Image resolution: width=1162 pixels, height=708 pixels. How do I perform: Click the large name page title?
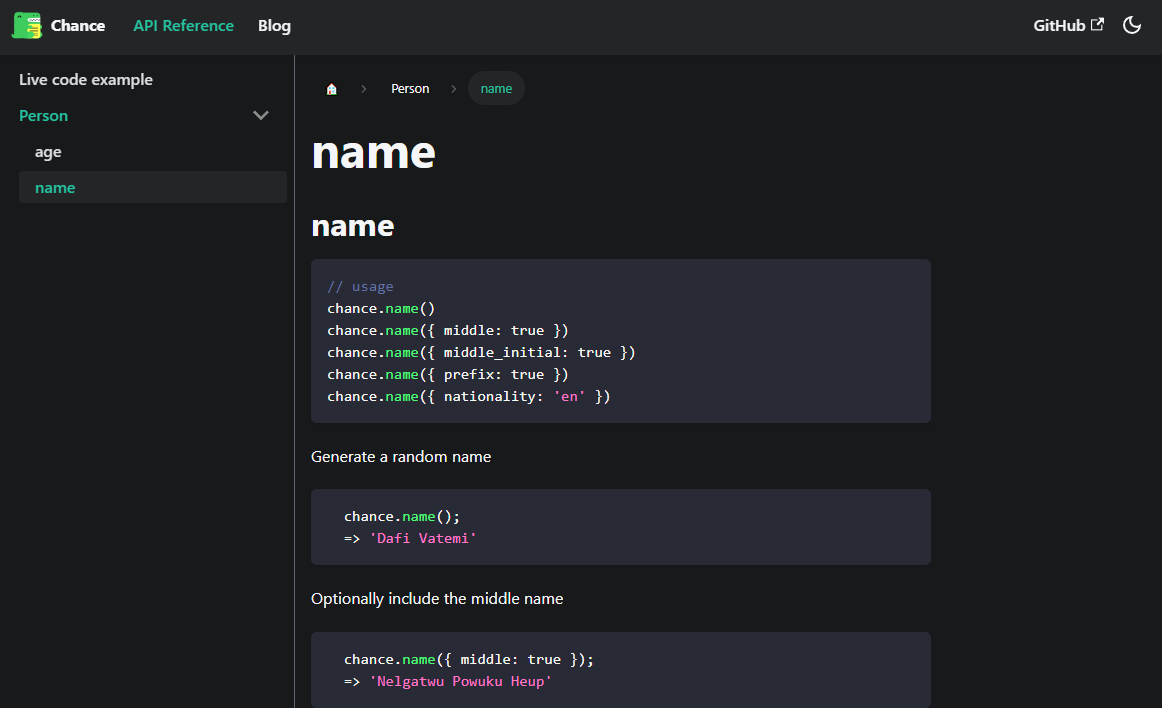[x=374, y=153]
